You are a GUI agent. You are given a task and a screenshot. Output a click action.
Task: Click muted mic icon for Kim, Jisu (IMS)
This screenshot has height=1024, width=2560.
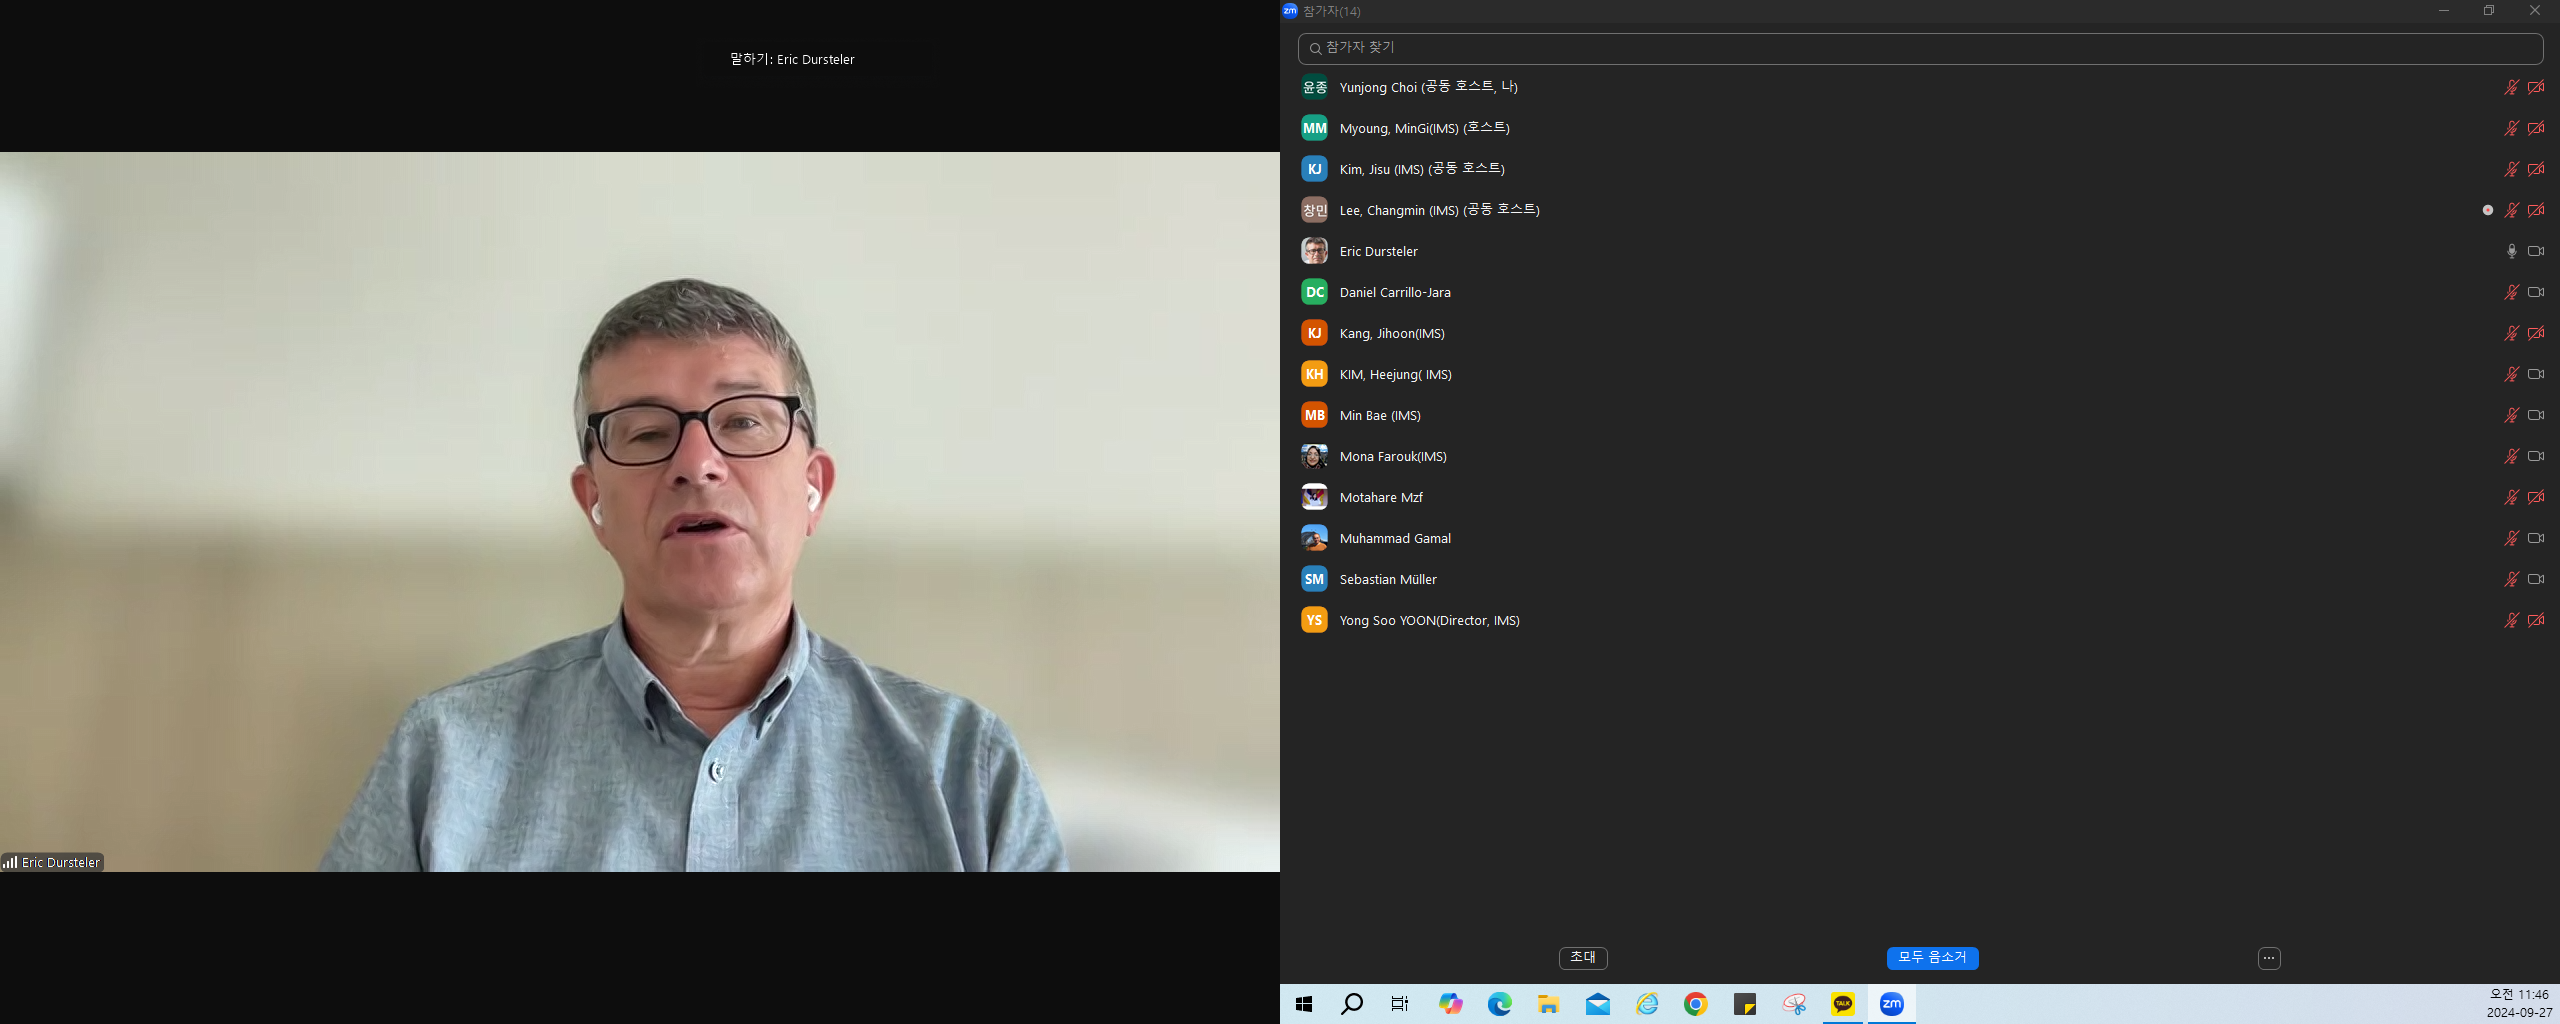(x=2511, y=169)
